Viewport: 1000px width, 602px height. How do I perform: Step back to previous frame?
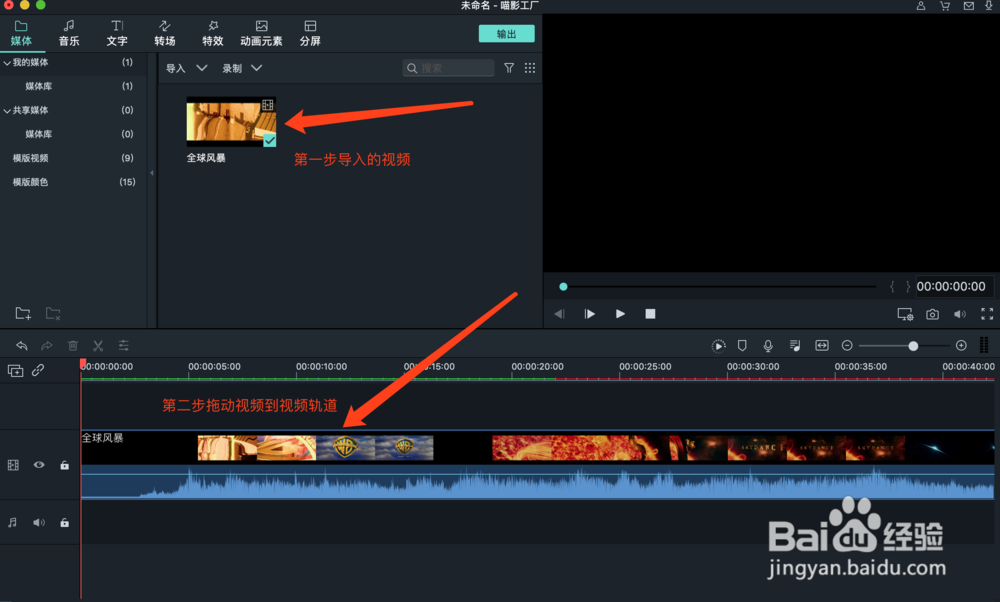click(559, 314)
